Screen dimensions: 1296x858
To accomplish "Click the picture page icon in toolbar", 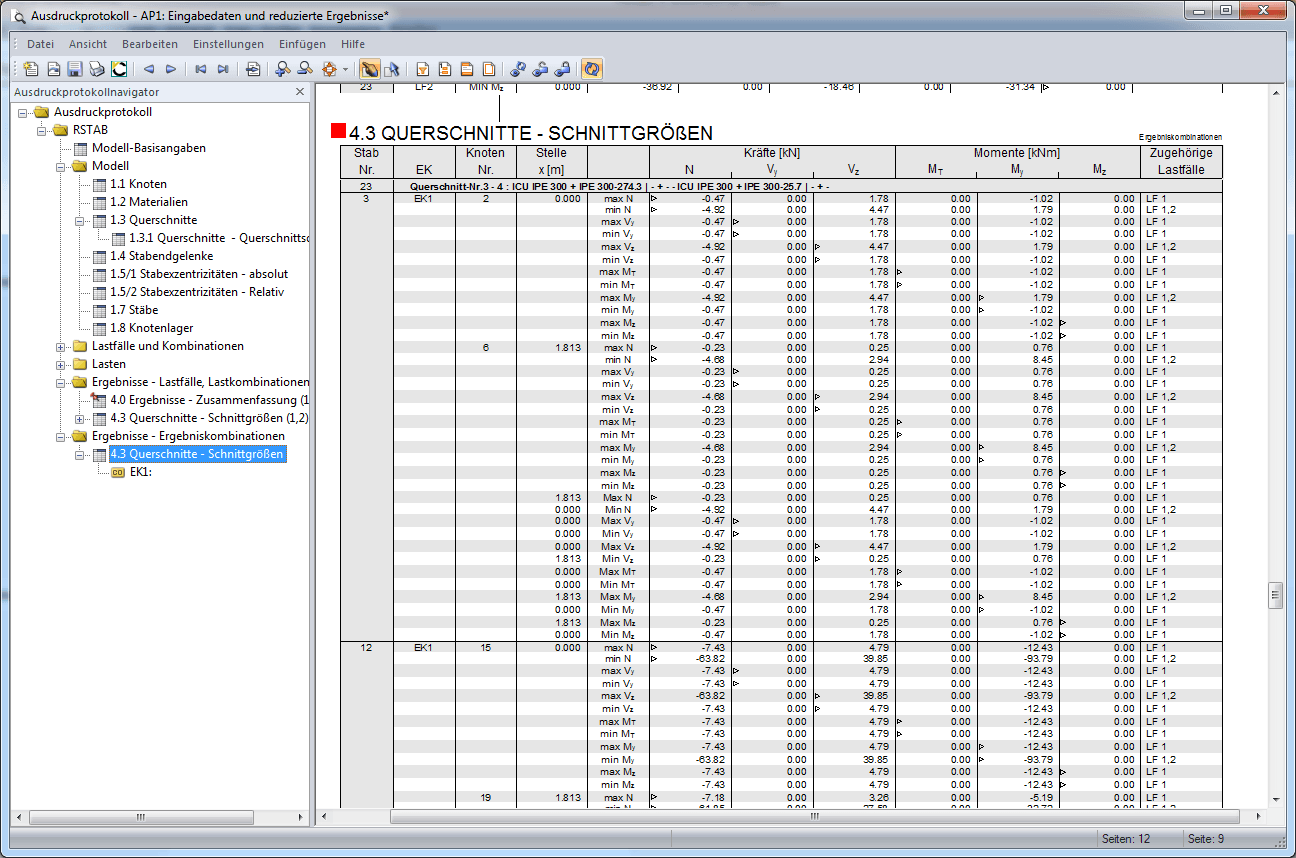I will point(54,69).
